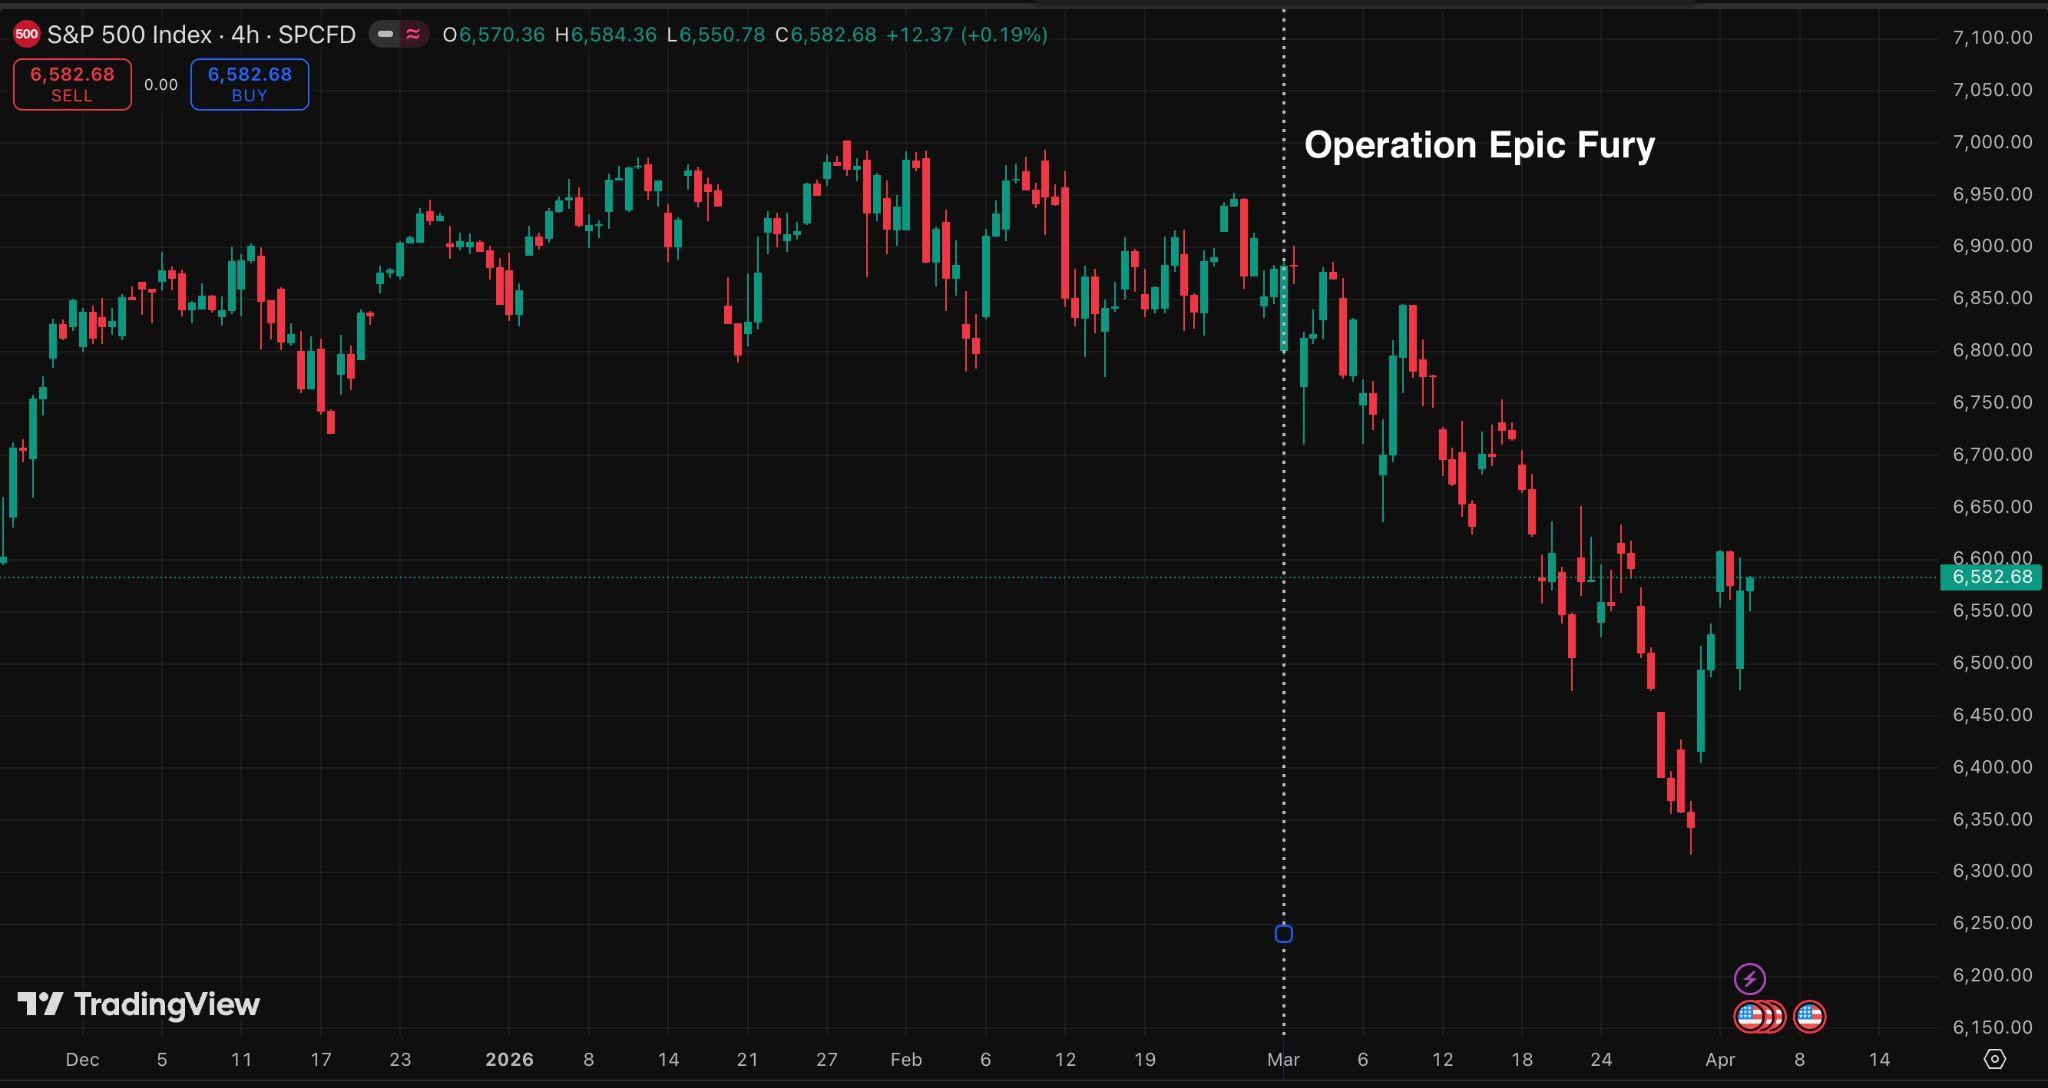Open the 4h interval in the chart legend
This screenshot has height=1088, width=2048.
[x=244, y=35]
